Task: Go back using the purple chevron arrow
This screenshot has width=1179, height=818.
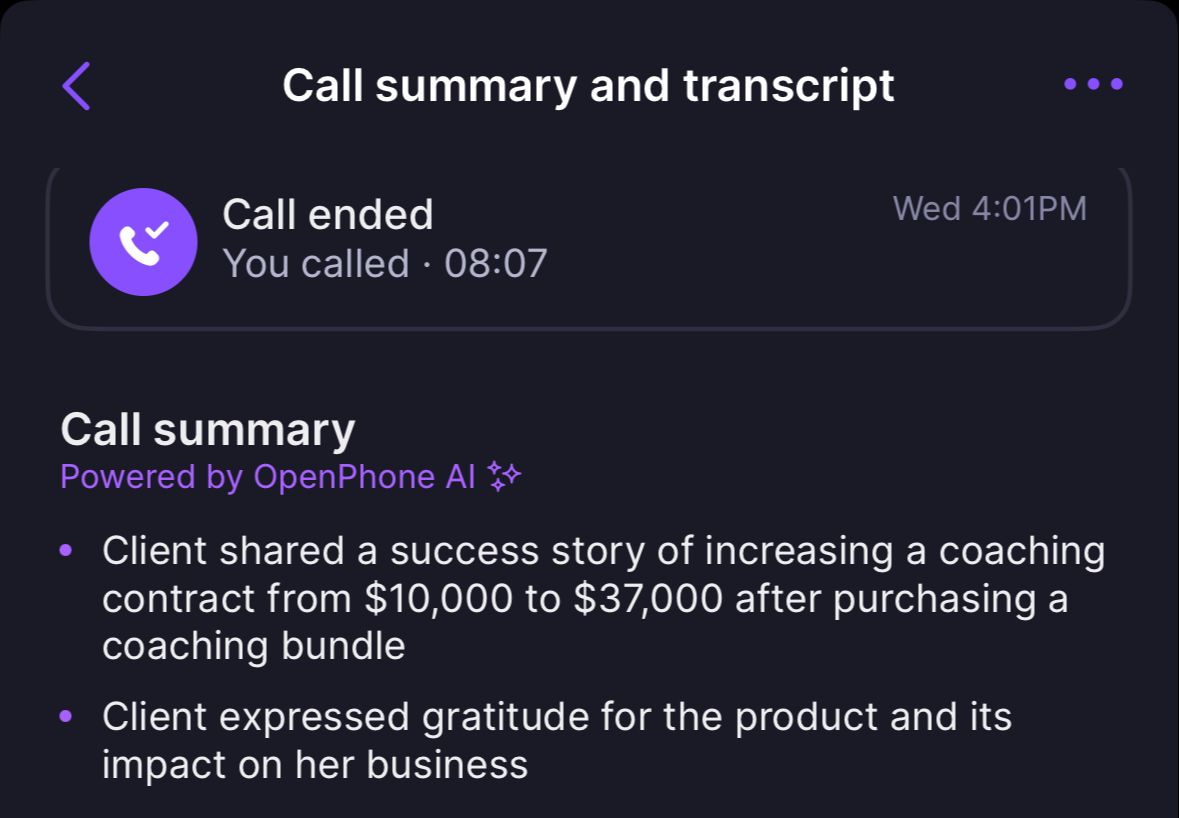Action: [76, 85]
